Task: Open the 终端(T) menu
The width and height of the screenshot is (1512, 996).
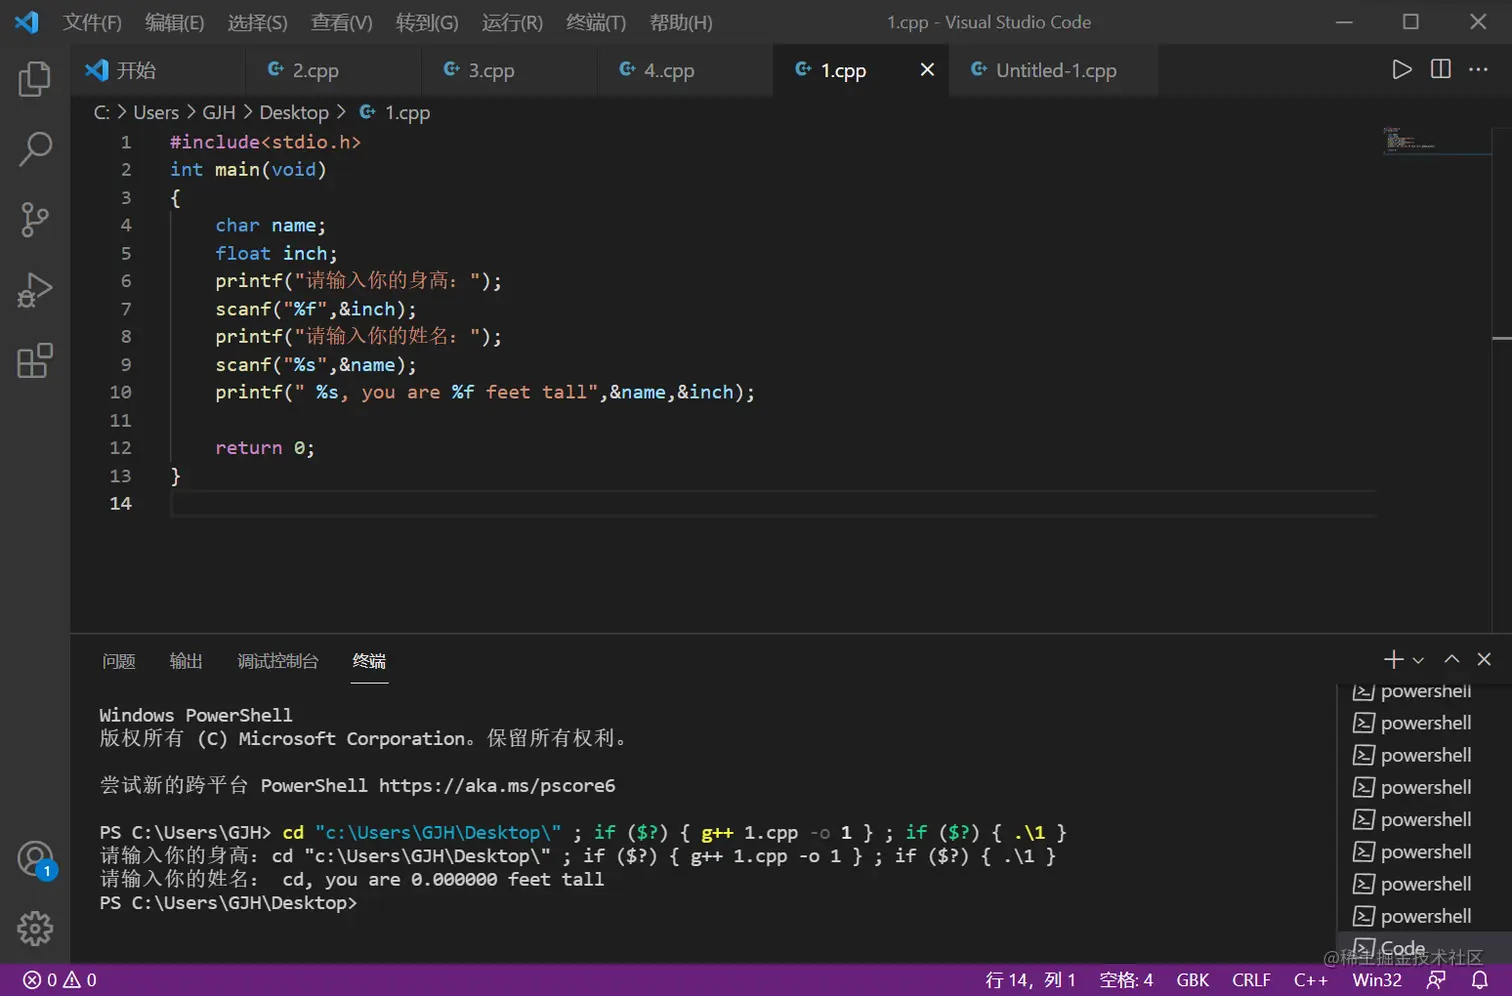Action: [x=596, y=22]
